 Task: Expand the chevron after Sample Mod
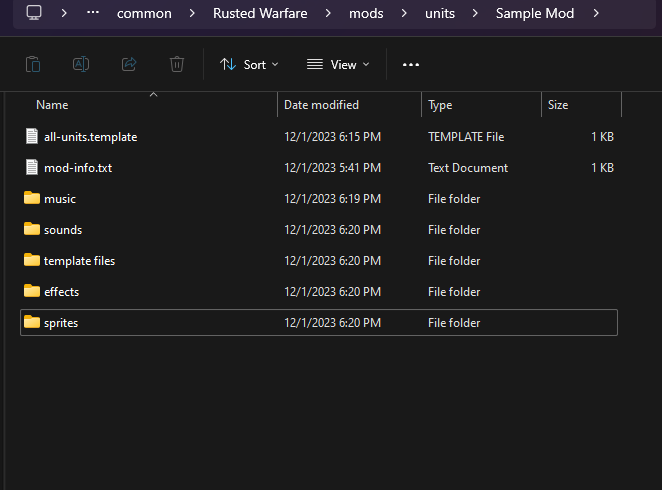click(596, 13)
